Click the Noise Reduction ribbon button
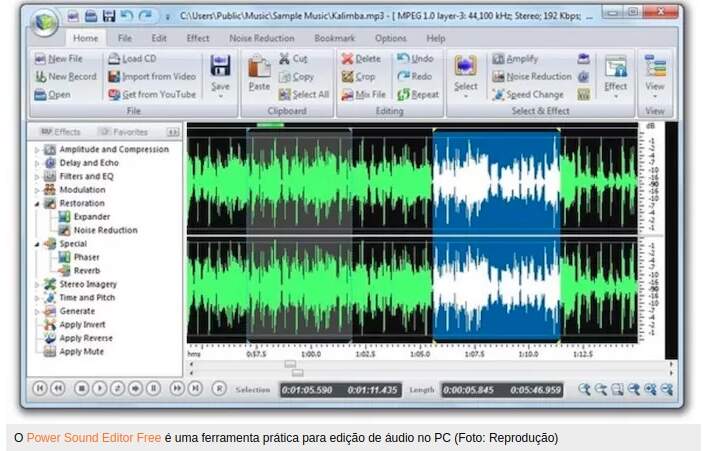Screen dimensions: 703x451 click(498, 77)
